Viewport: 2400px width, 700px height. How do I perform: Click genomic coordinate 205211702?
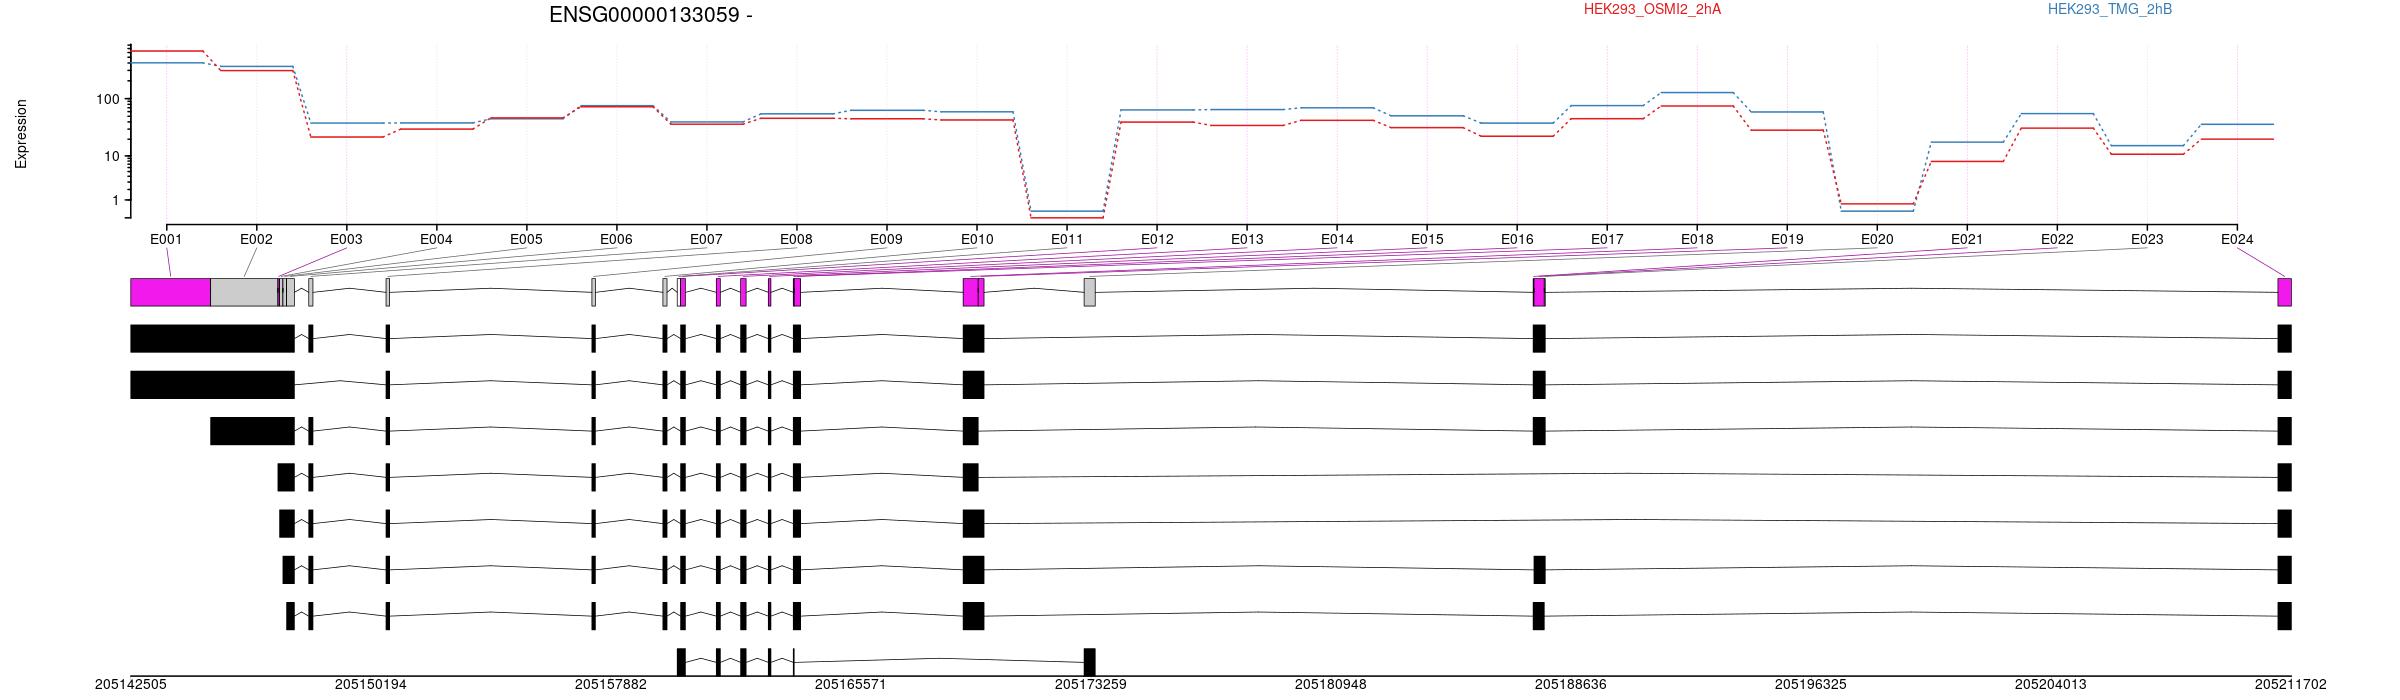pyautogui.click(x=2291, y=685)
